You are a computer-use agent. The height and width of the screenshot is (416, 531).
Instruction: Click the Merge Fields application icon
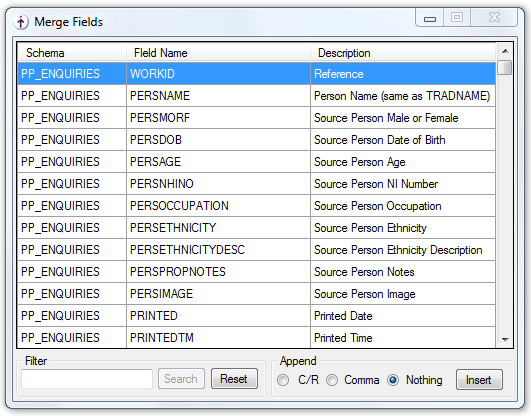[21, 22]
